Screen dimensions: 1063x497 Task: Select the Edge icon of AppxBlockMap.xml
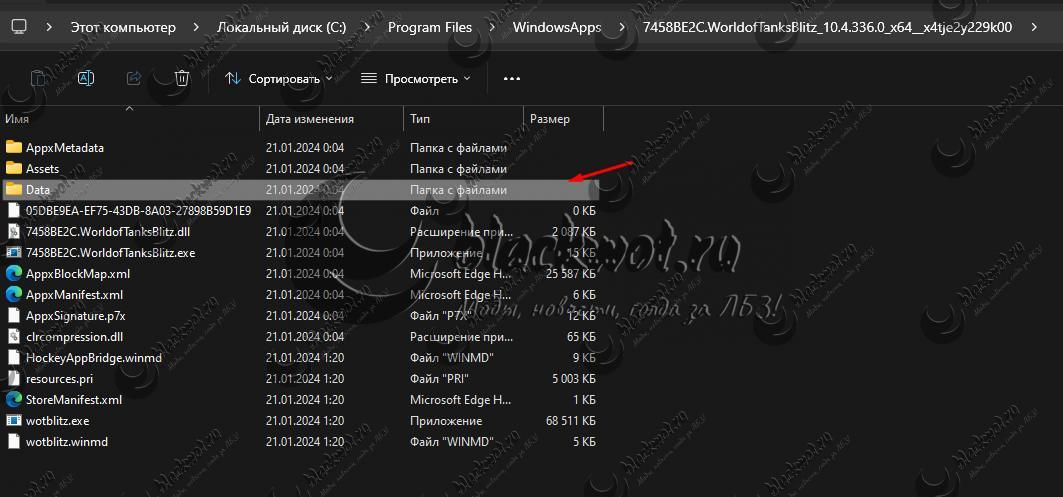pyautogui.click(x=14, y=274)
